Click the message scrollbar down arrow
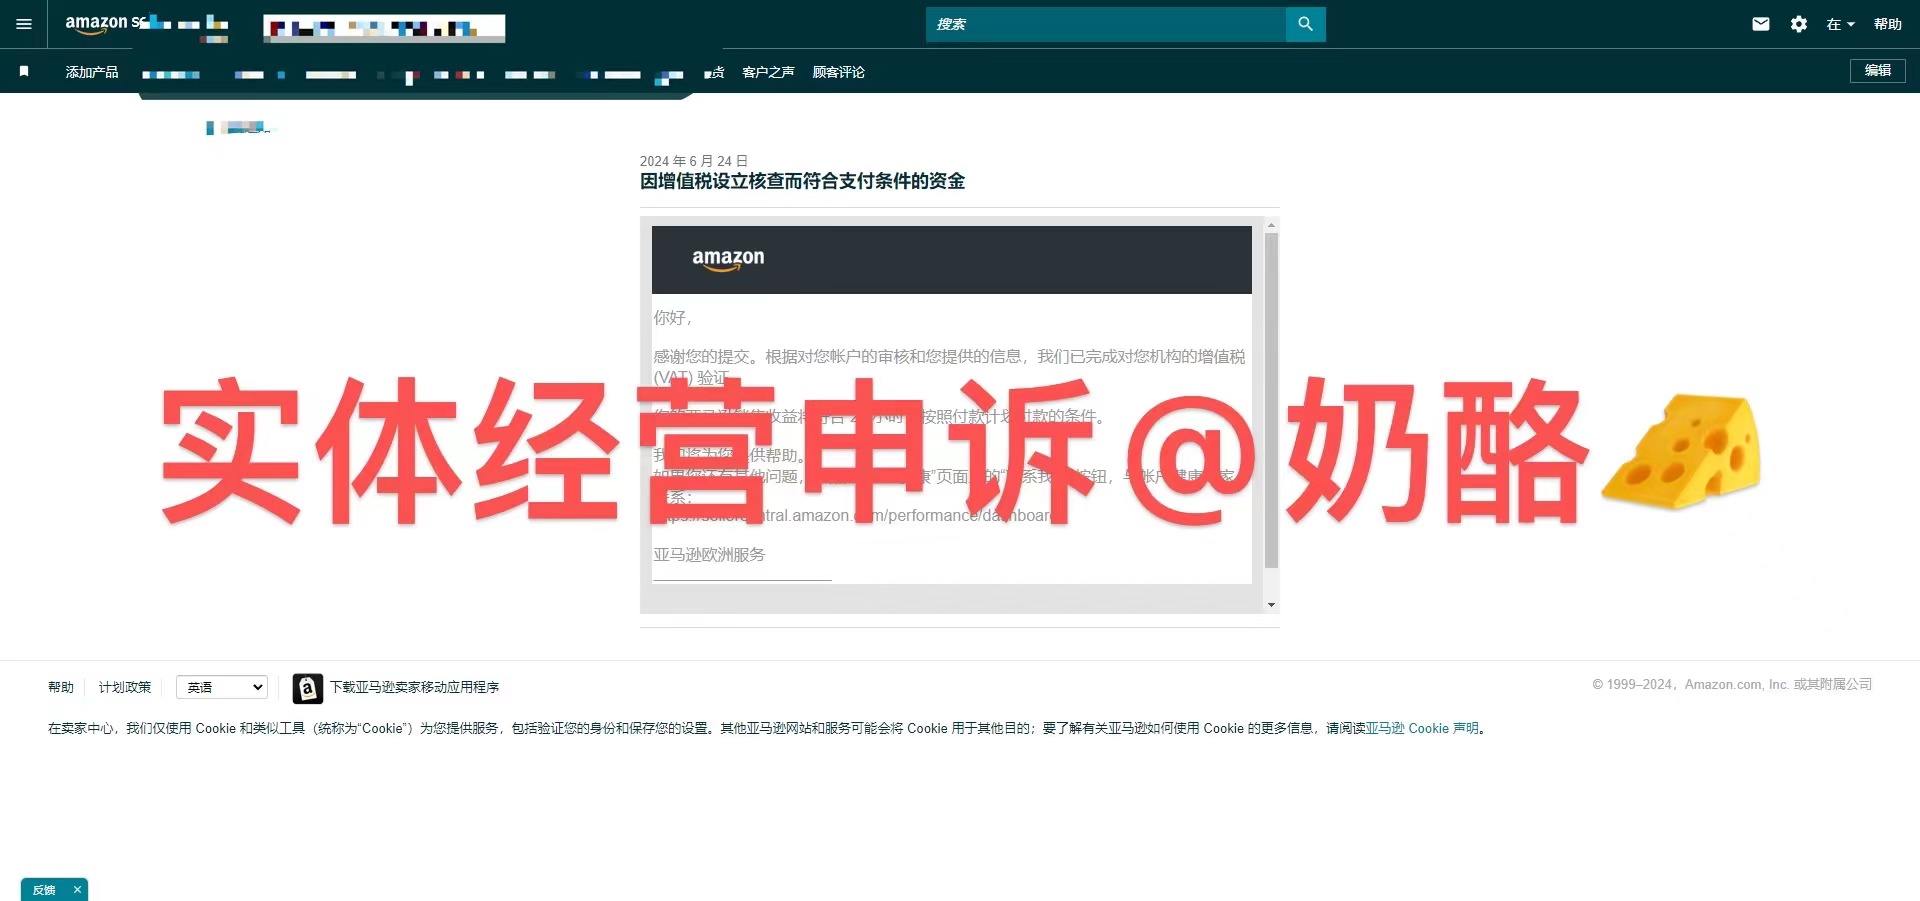 point(1271,605)
